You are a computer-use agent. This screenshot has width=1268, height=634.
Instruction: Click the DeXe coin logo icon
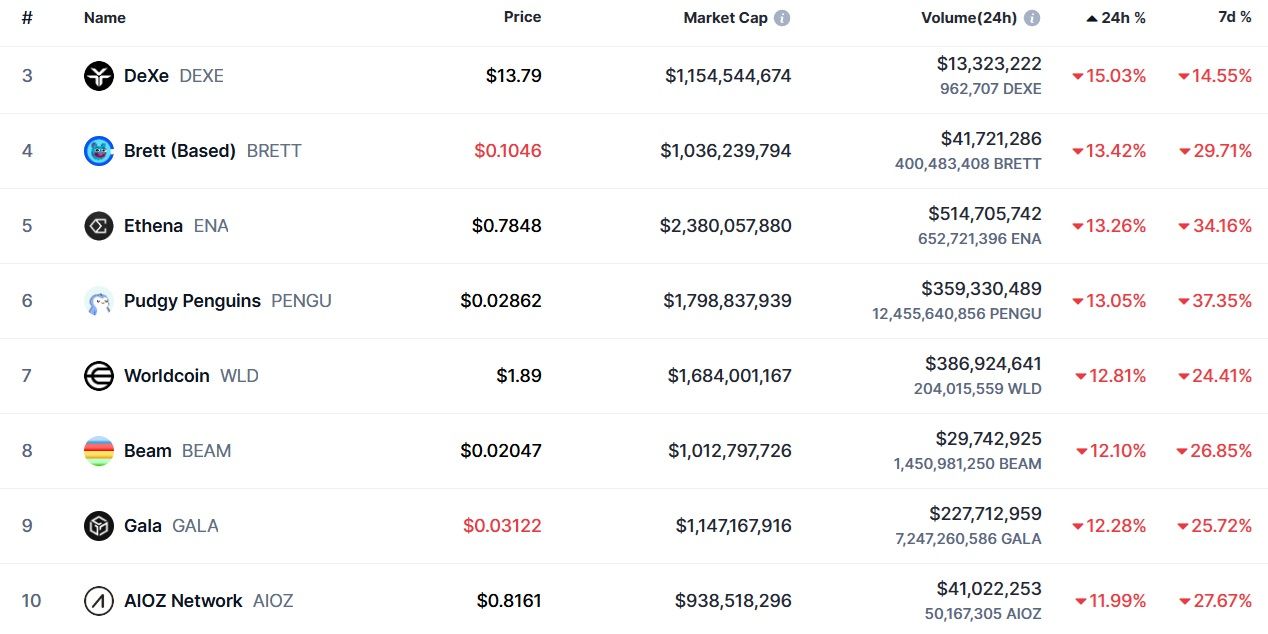99,76
